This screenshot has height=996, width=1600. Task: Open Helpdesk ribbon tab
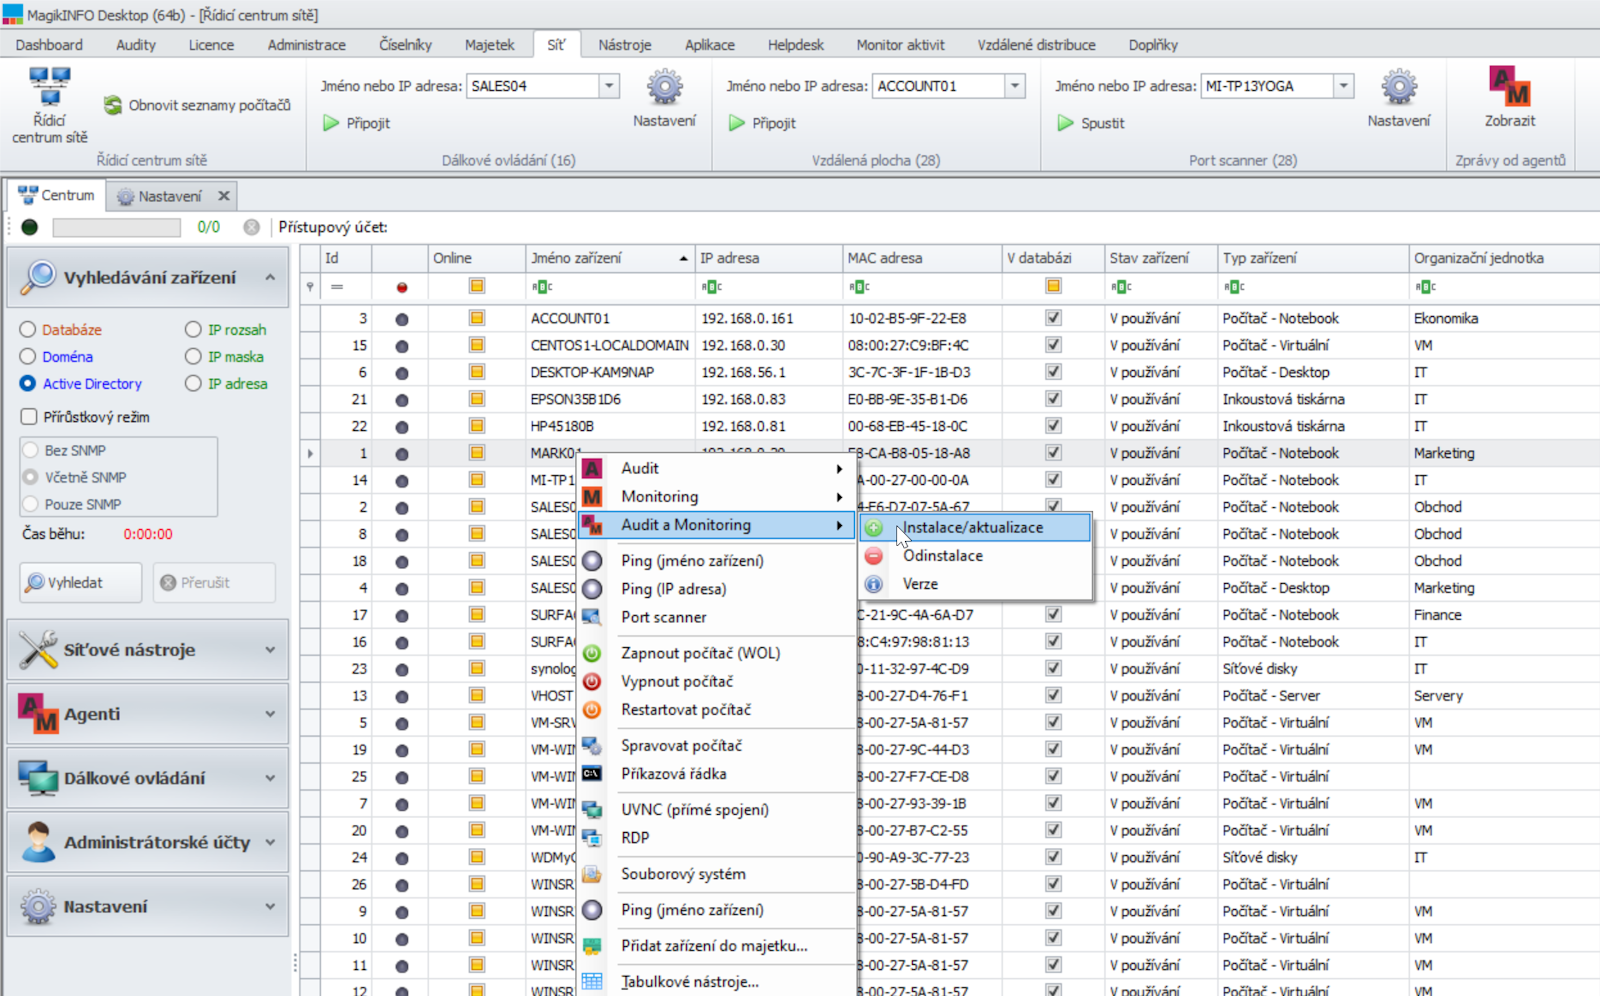point(796,45)
